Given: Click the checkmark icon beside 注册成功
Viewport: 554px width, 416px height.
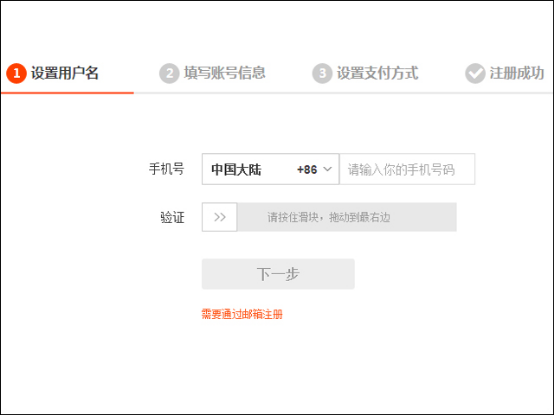Looking at the screenshot, I should (x=475, y=73).
